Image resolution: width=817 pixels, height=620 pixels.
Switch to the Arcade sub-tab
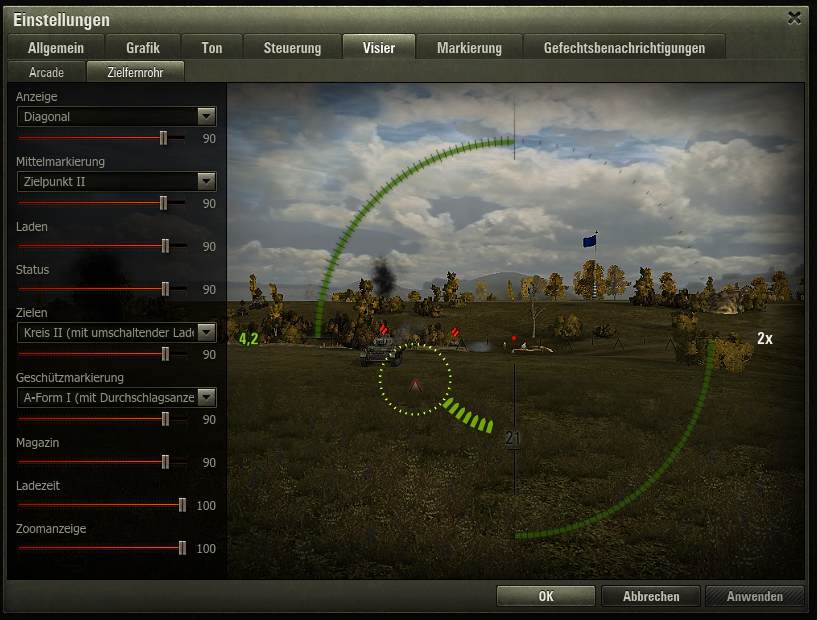pos(46,72)
